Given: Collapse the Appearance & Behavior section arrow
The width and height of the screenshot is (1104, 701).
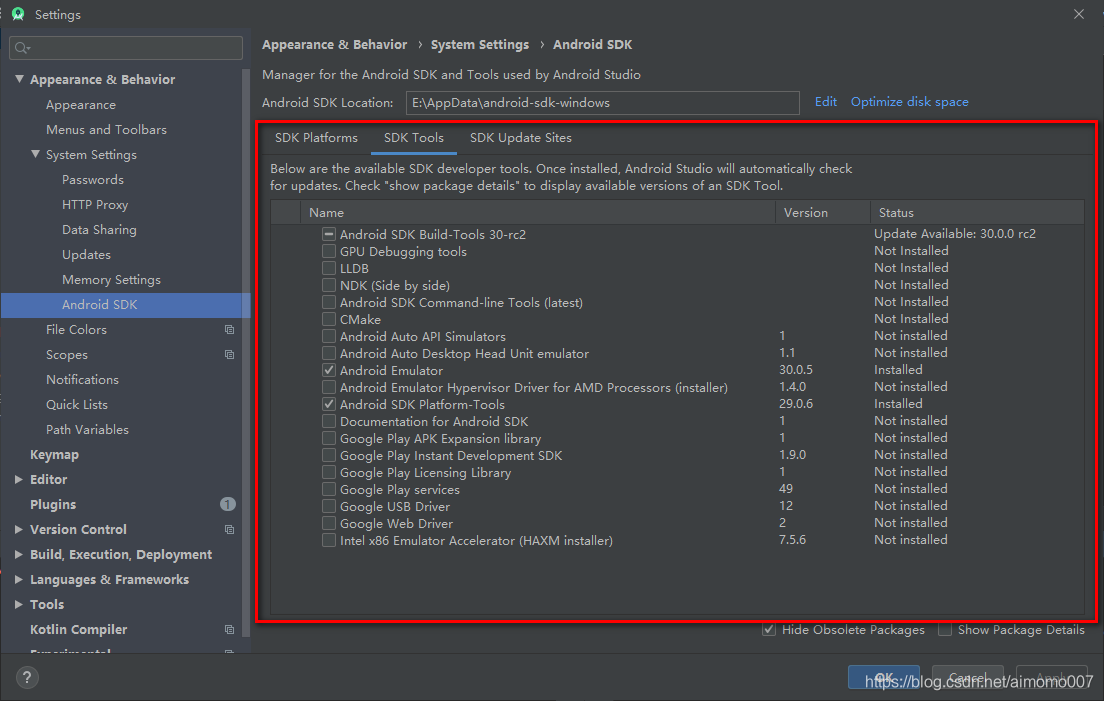Looking at the screenshot, I should point(19,79).
